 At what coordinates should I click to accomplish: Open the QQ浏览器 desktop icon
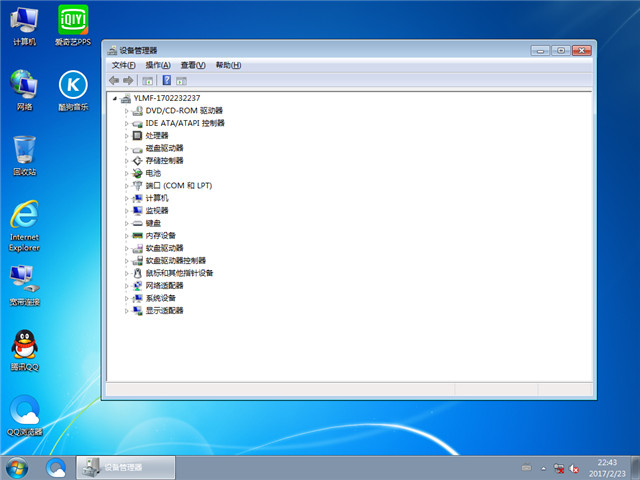24,415
